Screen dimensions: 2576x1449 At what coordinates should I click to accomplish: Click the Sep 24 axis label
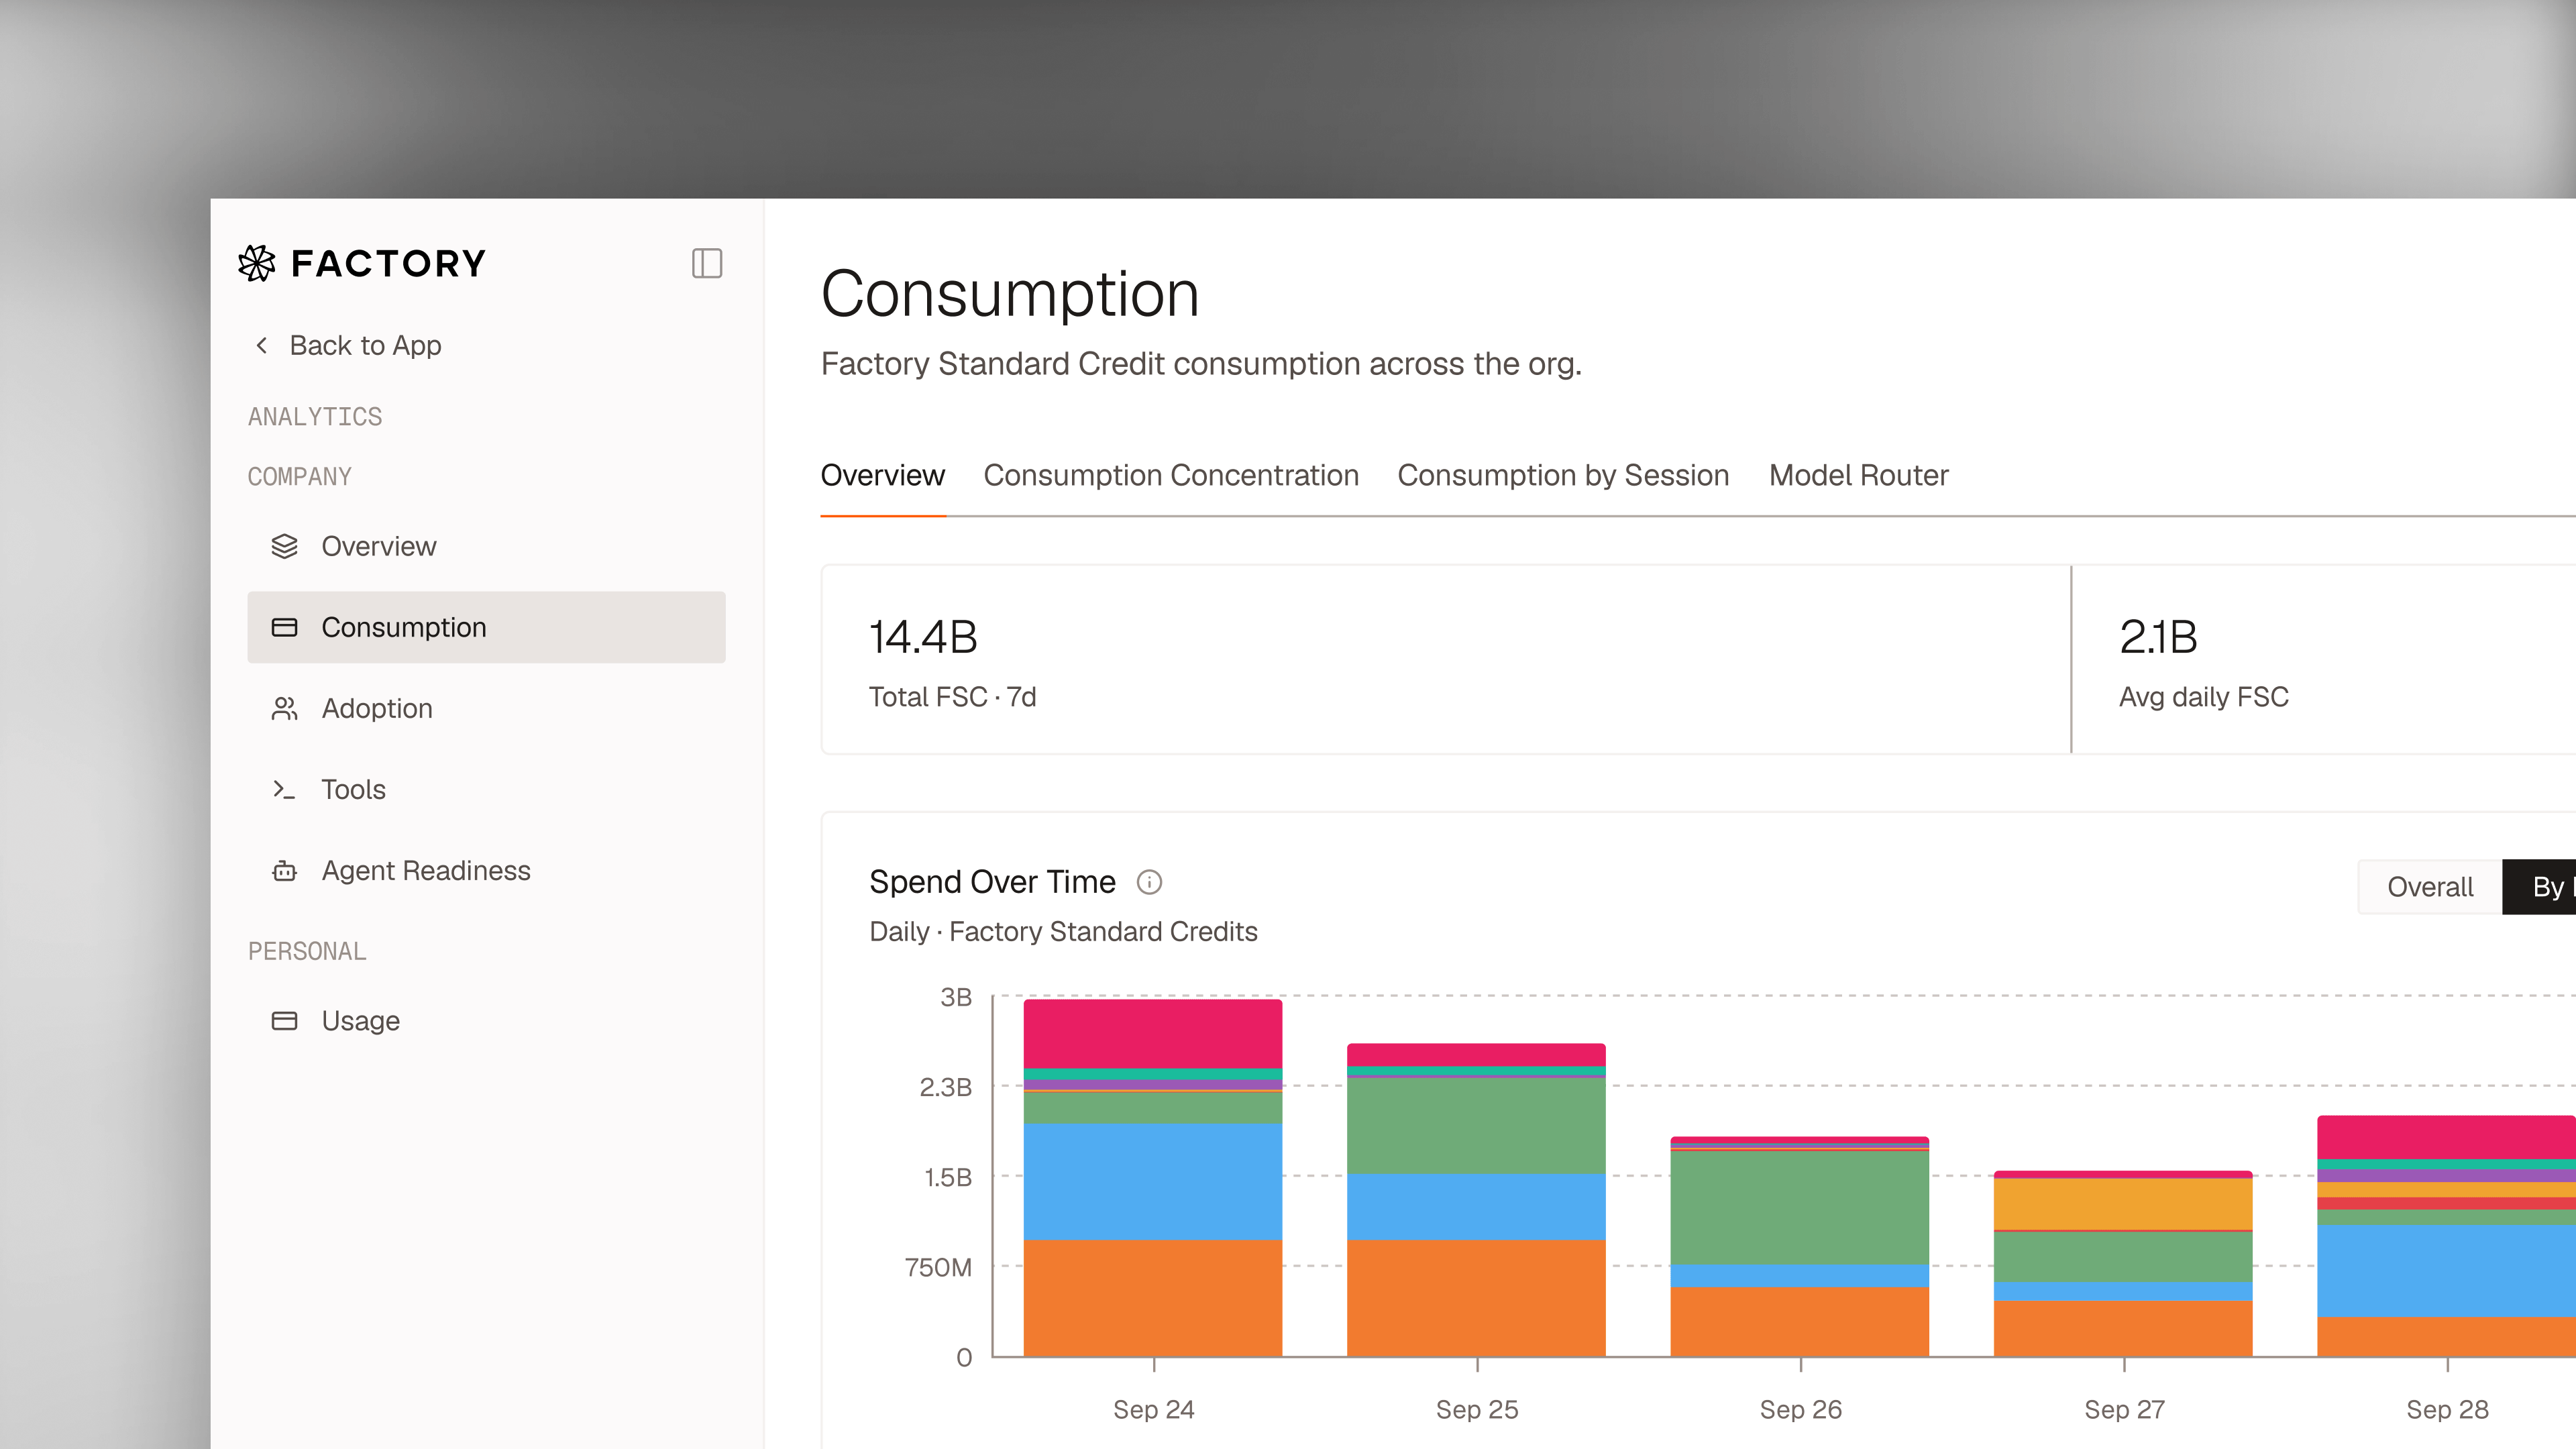click(x=1154, y=1409)
